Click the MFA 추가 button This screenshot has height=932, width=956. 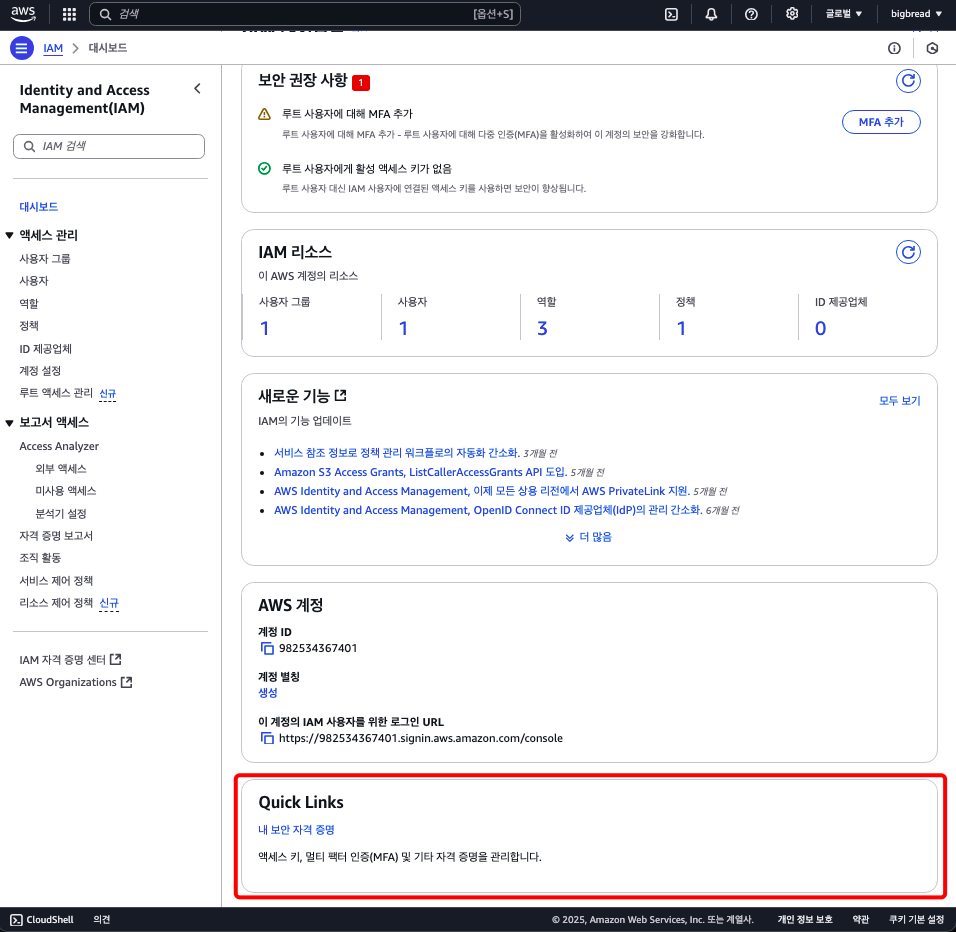coord(881,122)
